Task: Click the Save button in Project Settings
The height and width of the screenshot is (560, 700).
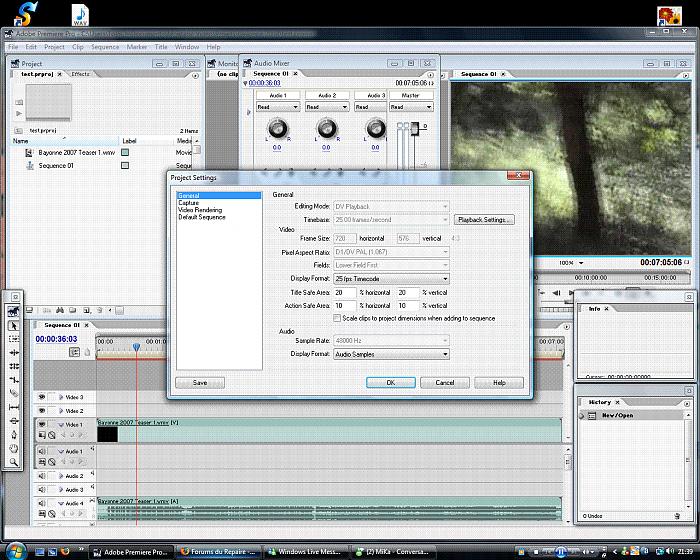Action: click(x=200, y=383)
